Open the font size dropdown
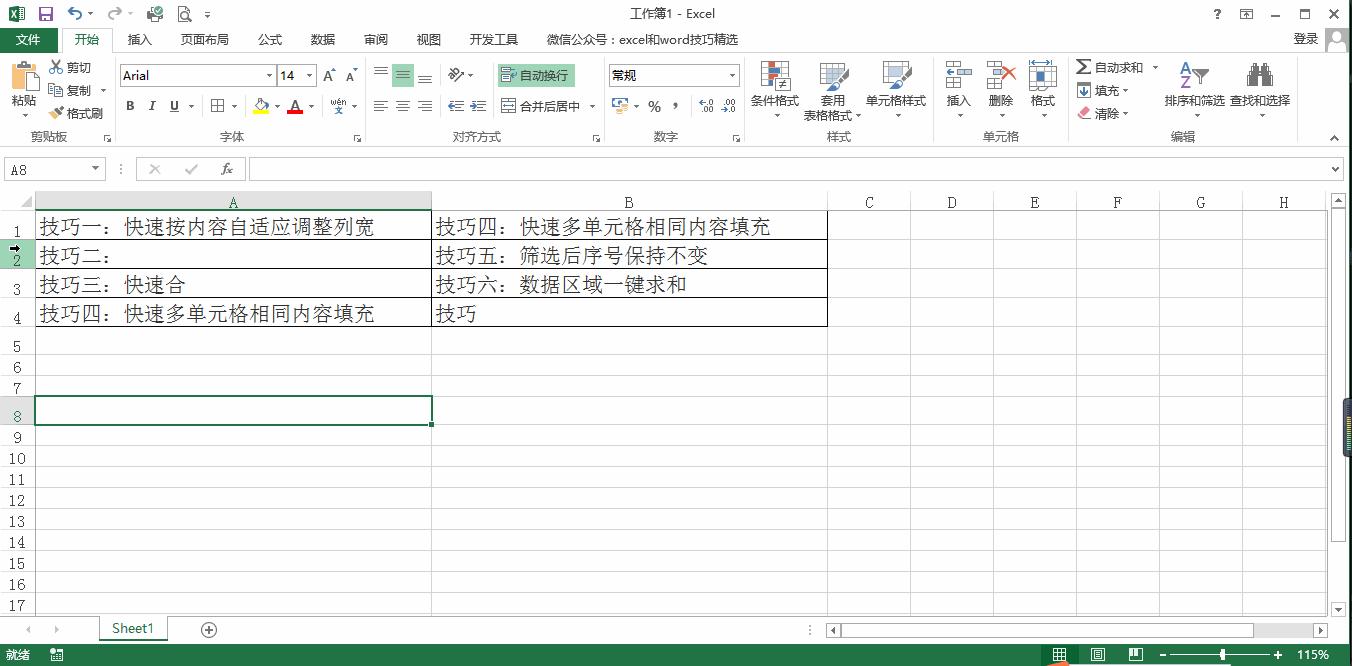The width and height of the screenshot is (1352, 666). [x=308, y=75]
